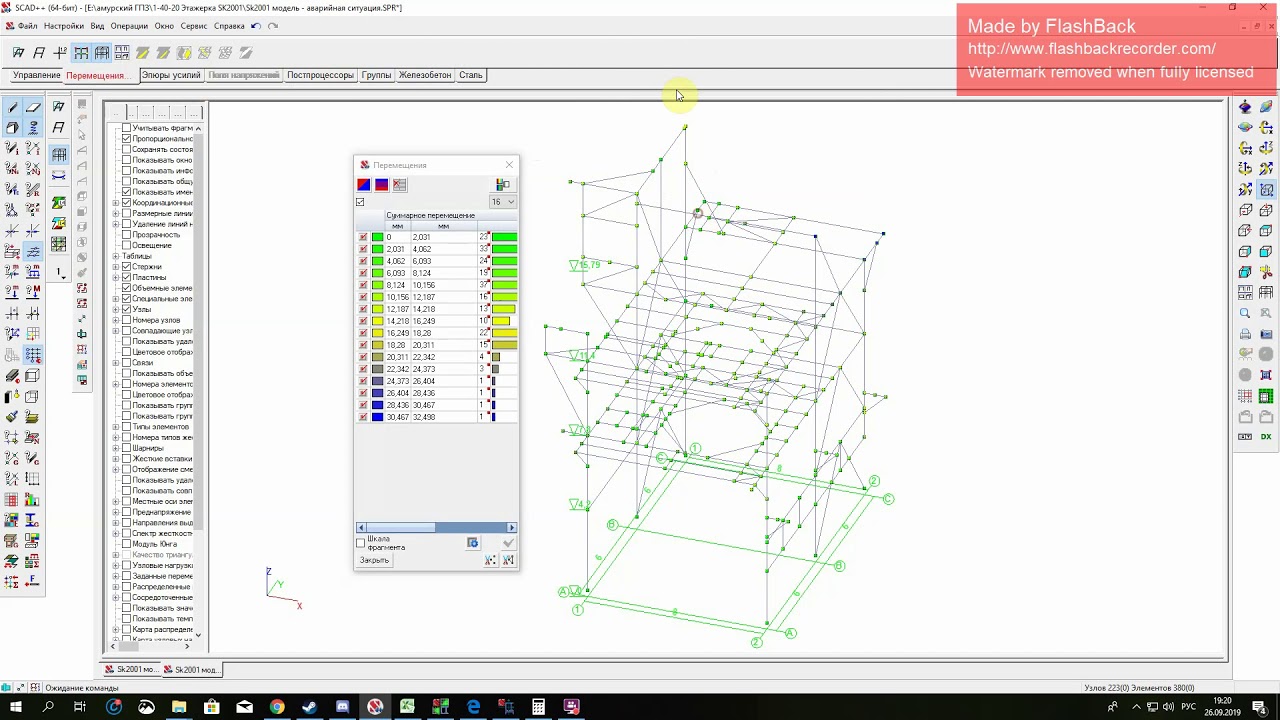Switch to the Железобетон tab

click(425, 75)
